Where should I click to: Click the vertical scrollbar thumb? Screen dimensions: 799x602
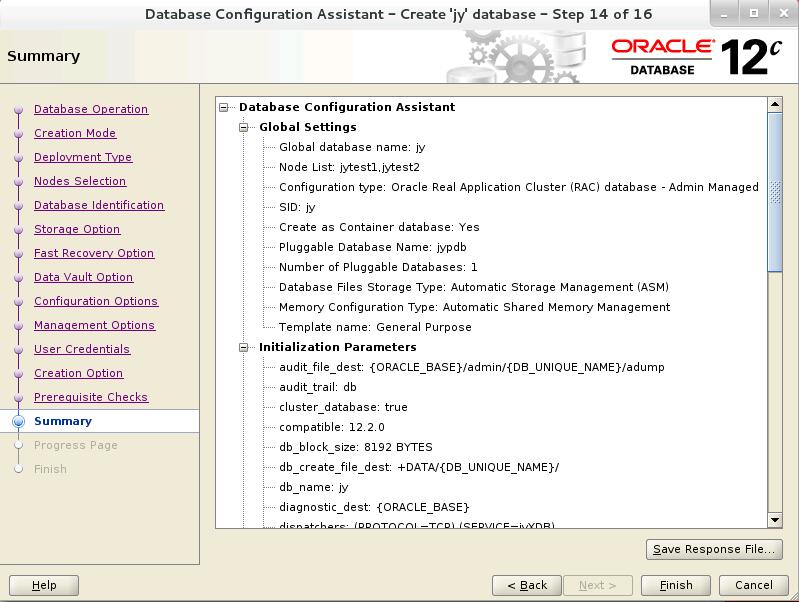[775, 193]
